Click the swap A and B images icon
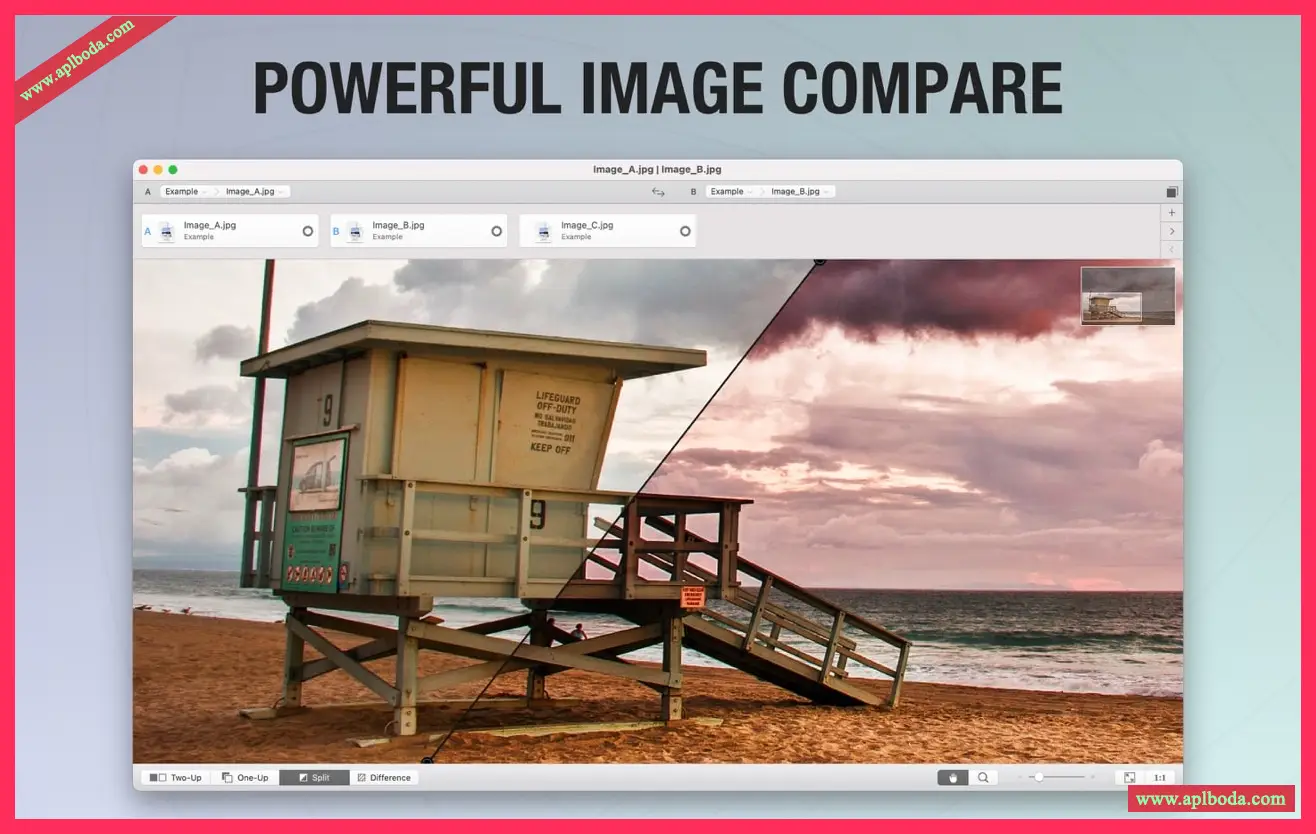Screen dimensions: 1316x834 tap(658, 192)
